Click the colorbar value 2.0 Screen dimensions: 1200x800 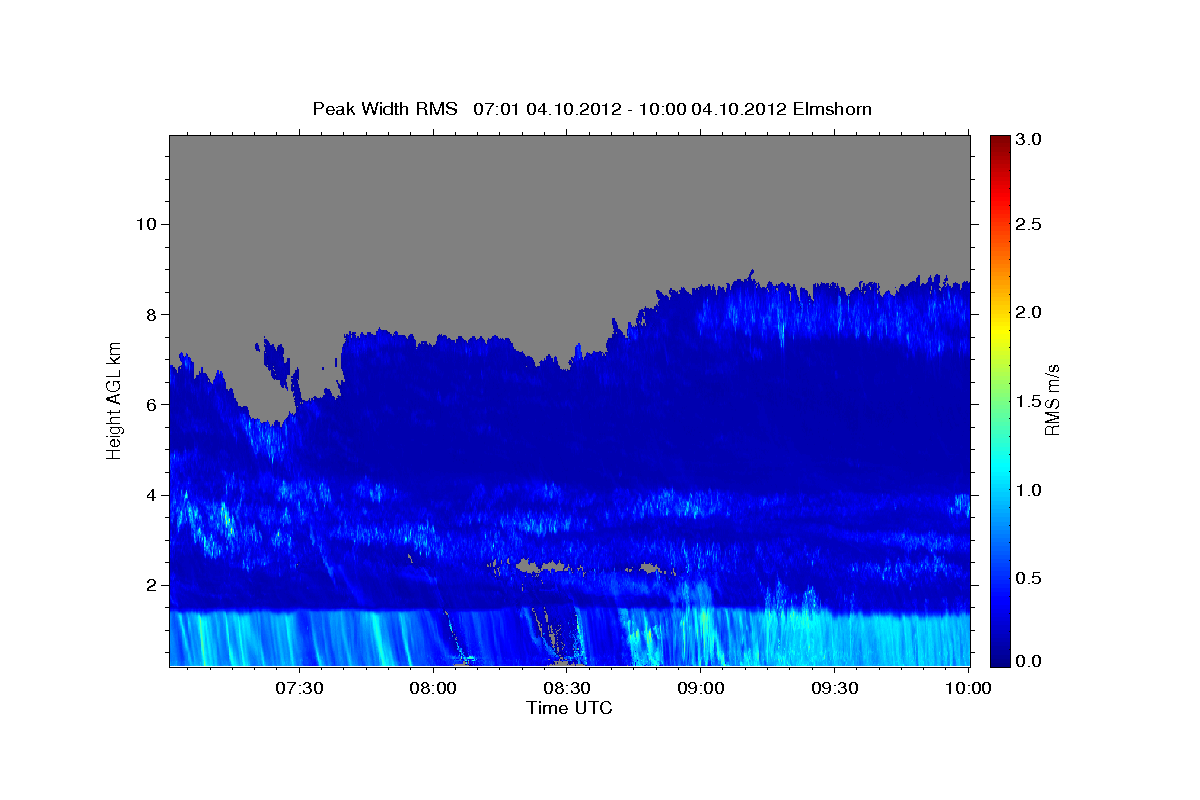click(x=1029, y=312)
